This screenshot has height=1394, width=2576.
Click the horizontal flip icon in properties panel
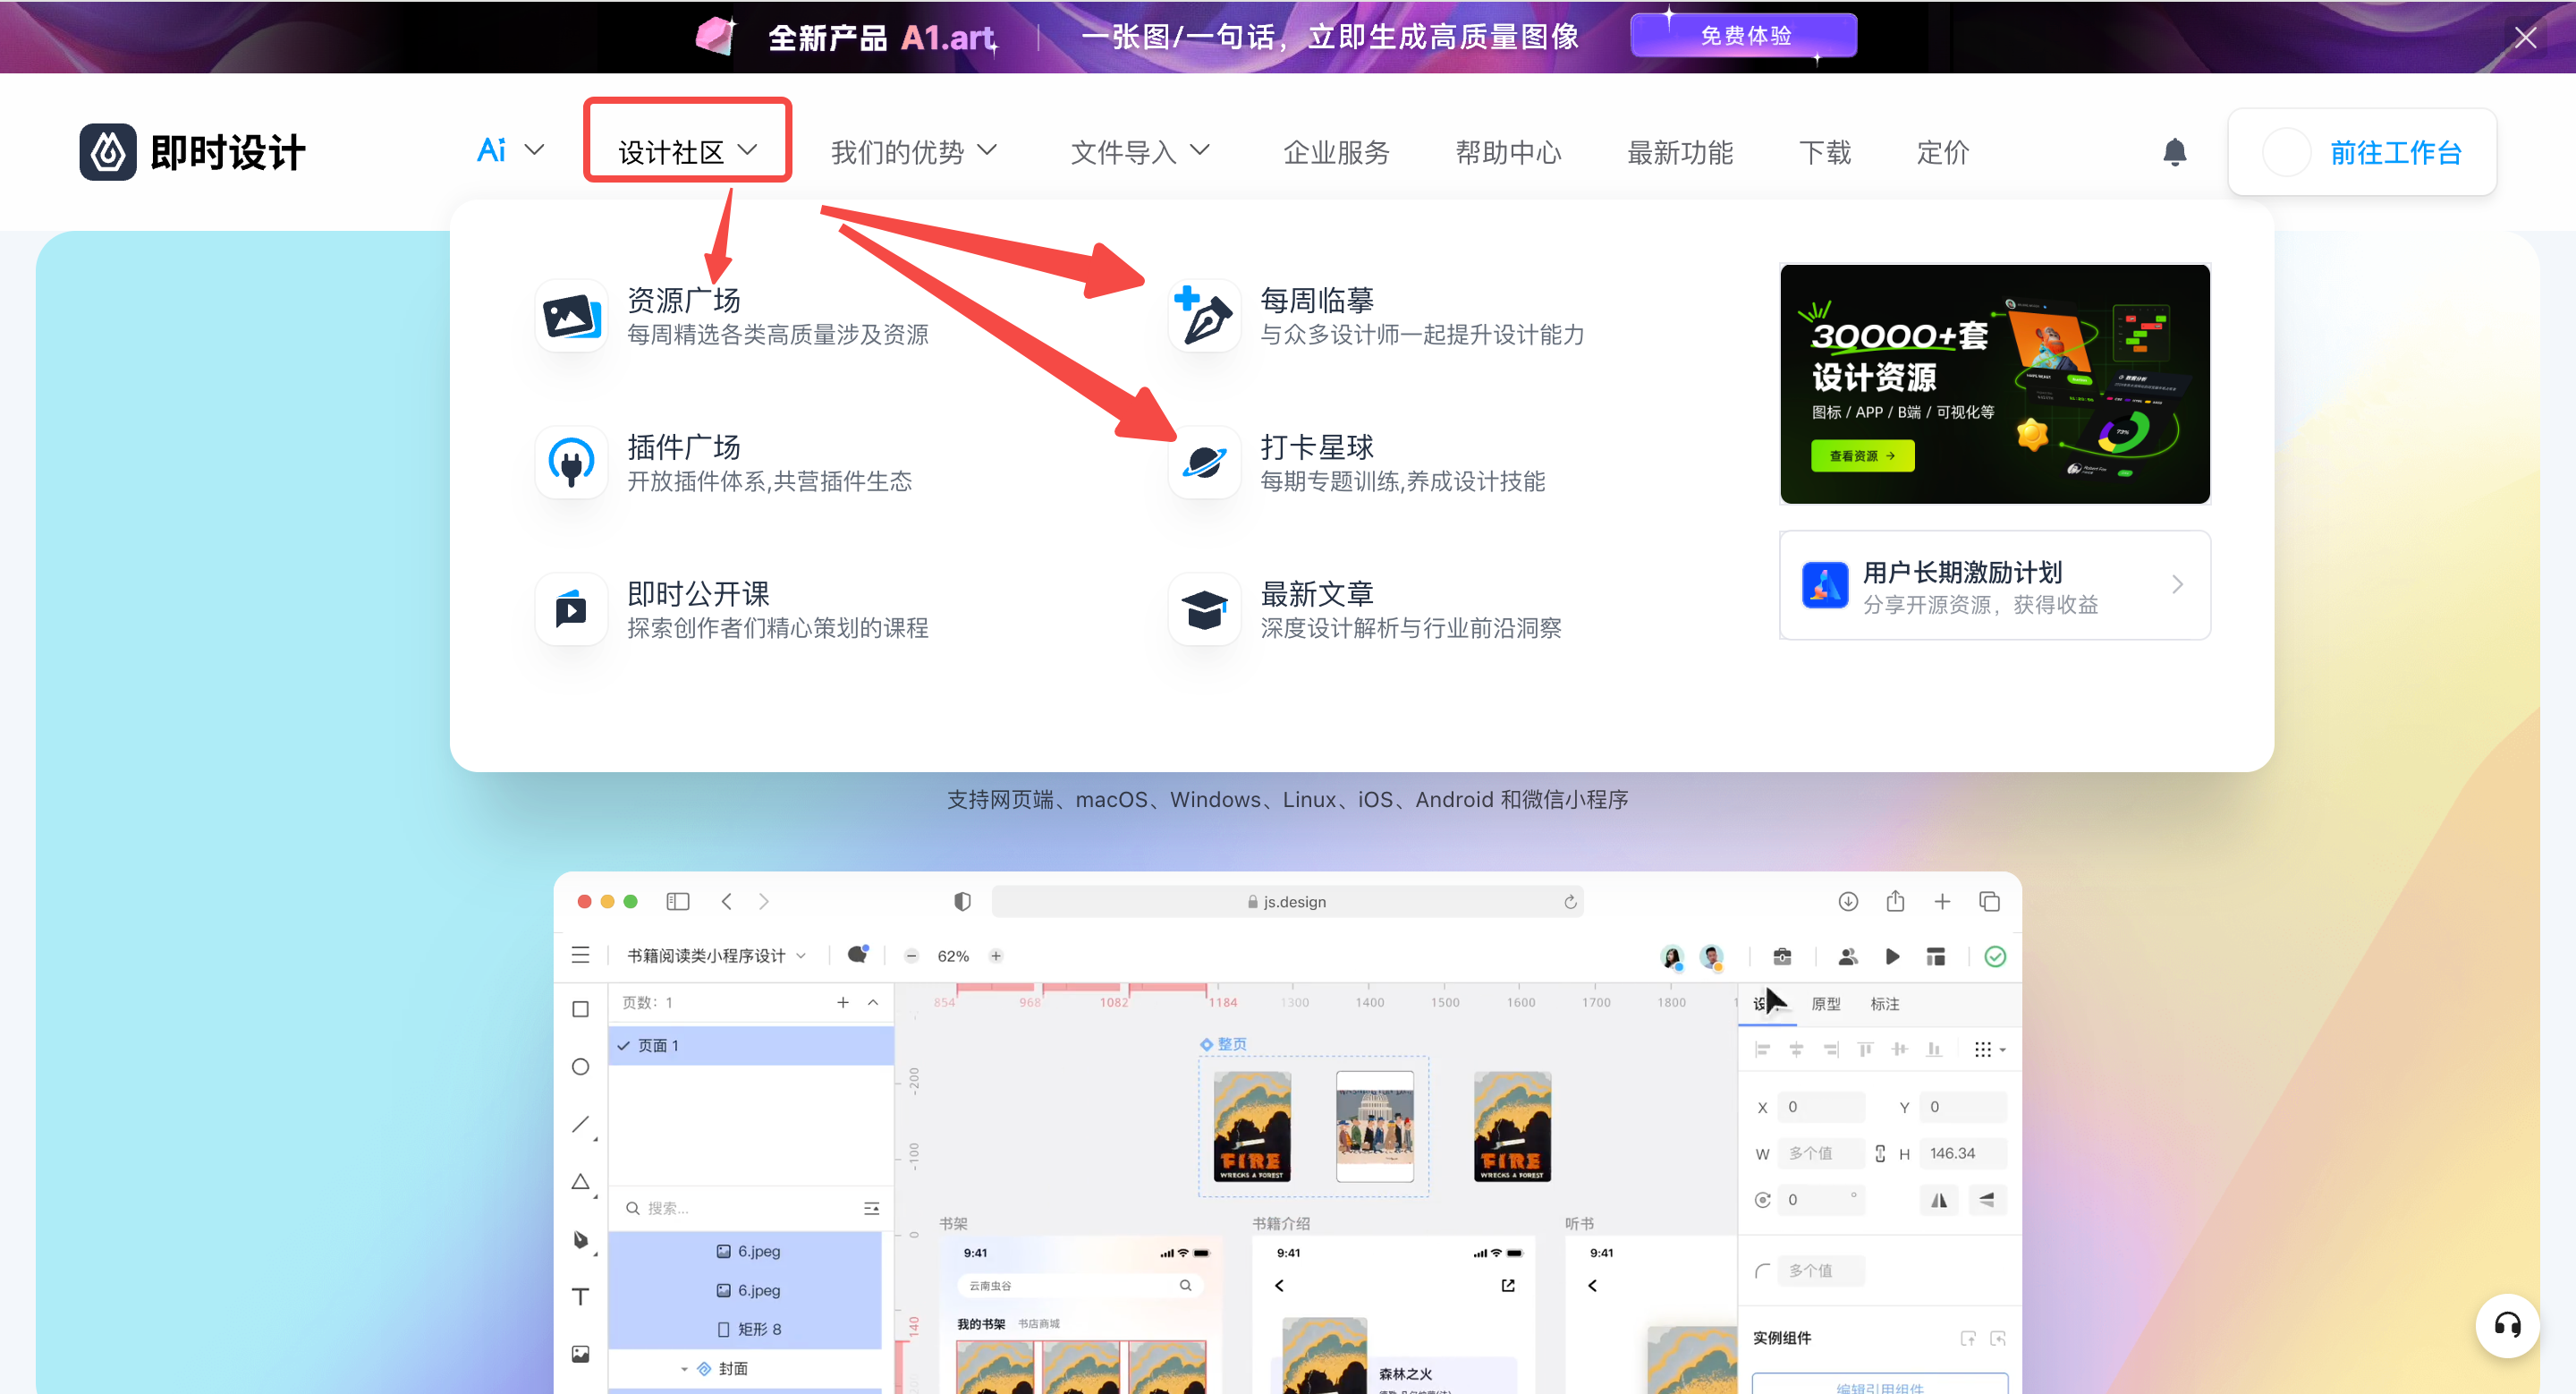click(1938, 1199)
